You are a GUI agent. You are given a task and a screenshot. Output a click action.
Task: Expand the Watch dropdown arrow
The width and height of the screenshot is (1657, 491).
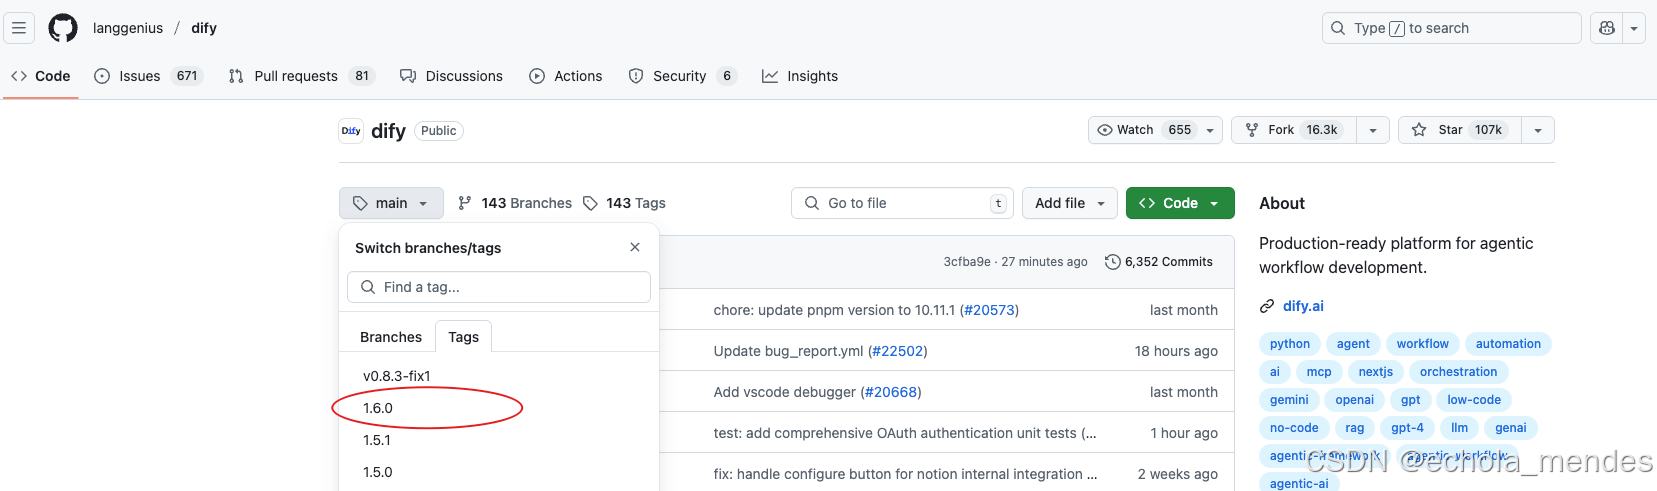point(1210,130)
